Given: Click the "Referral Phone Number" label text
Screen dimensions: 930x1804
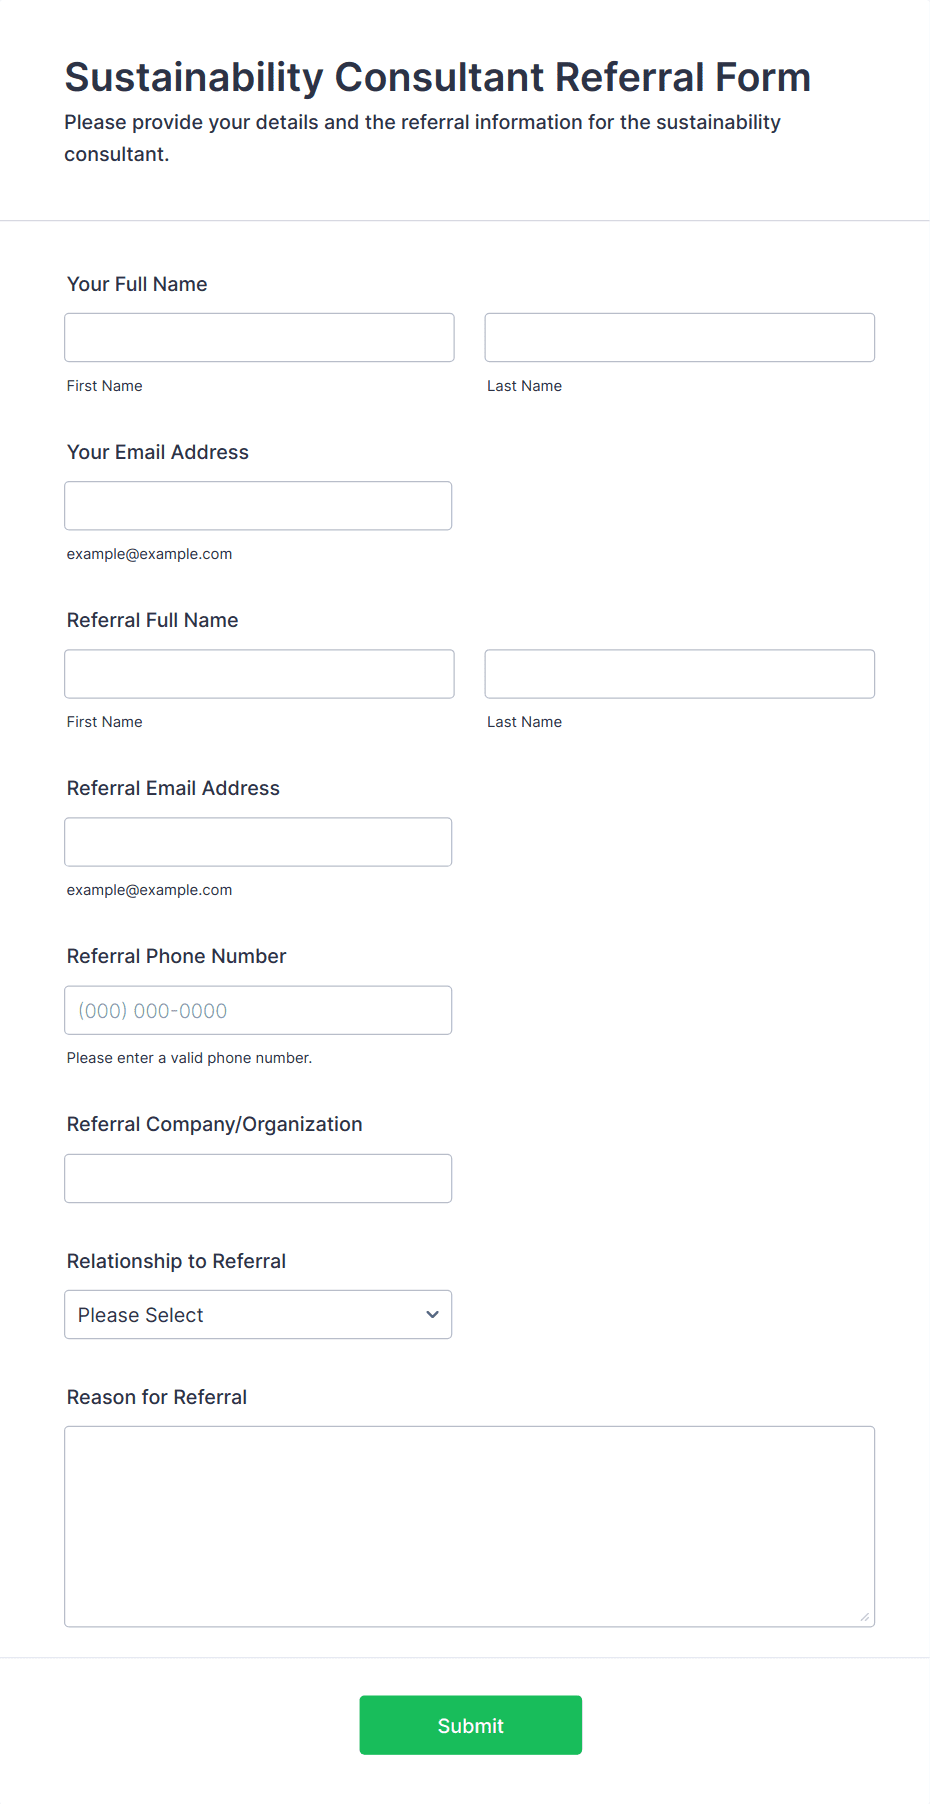Looking at the screenshot, I should point(176,956).
